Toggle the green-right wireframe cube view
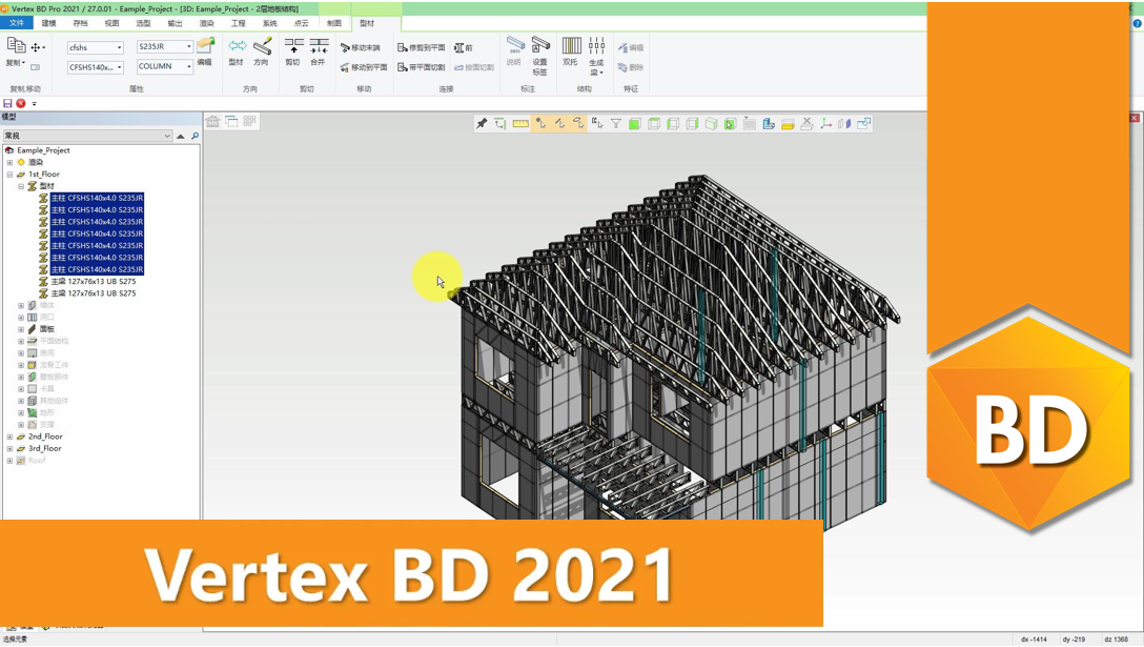The height and width of the screenshot is (647, 1144). pos(692,124)
